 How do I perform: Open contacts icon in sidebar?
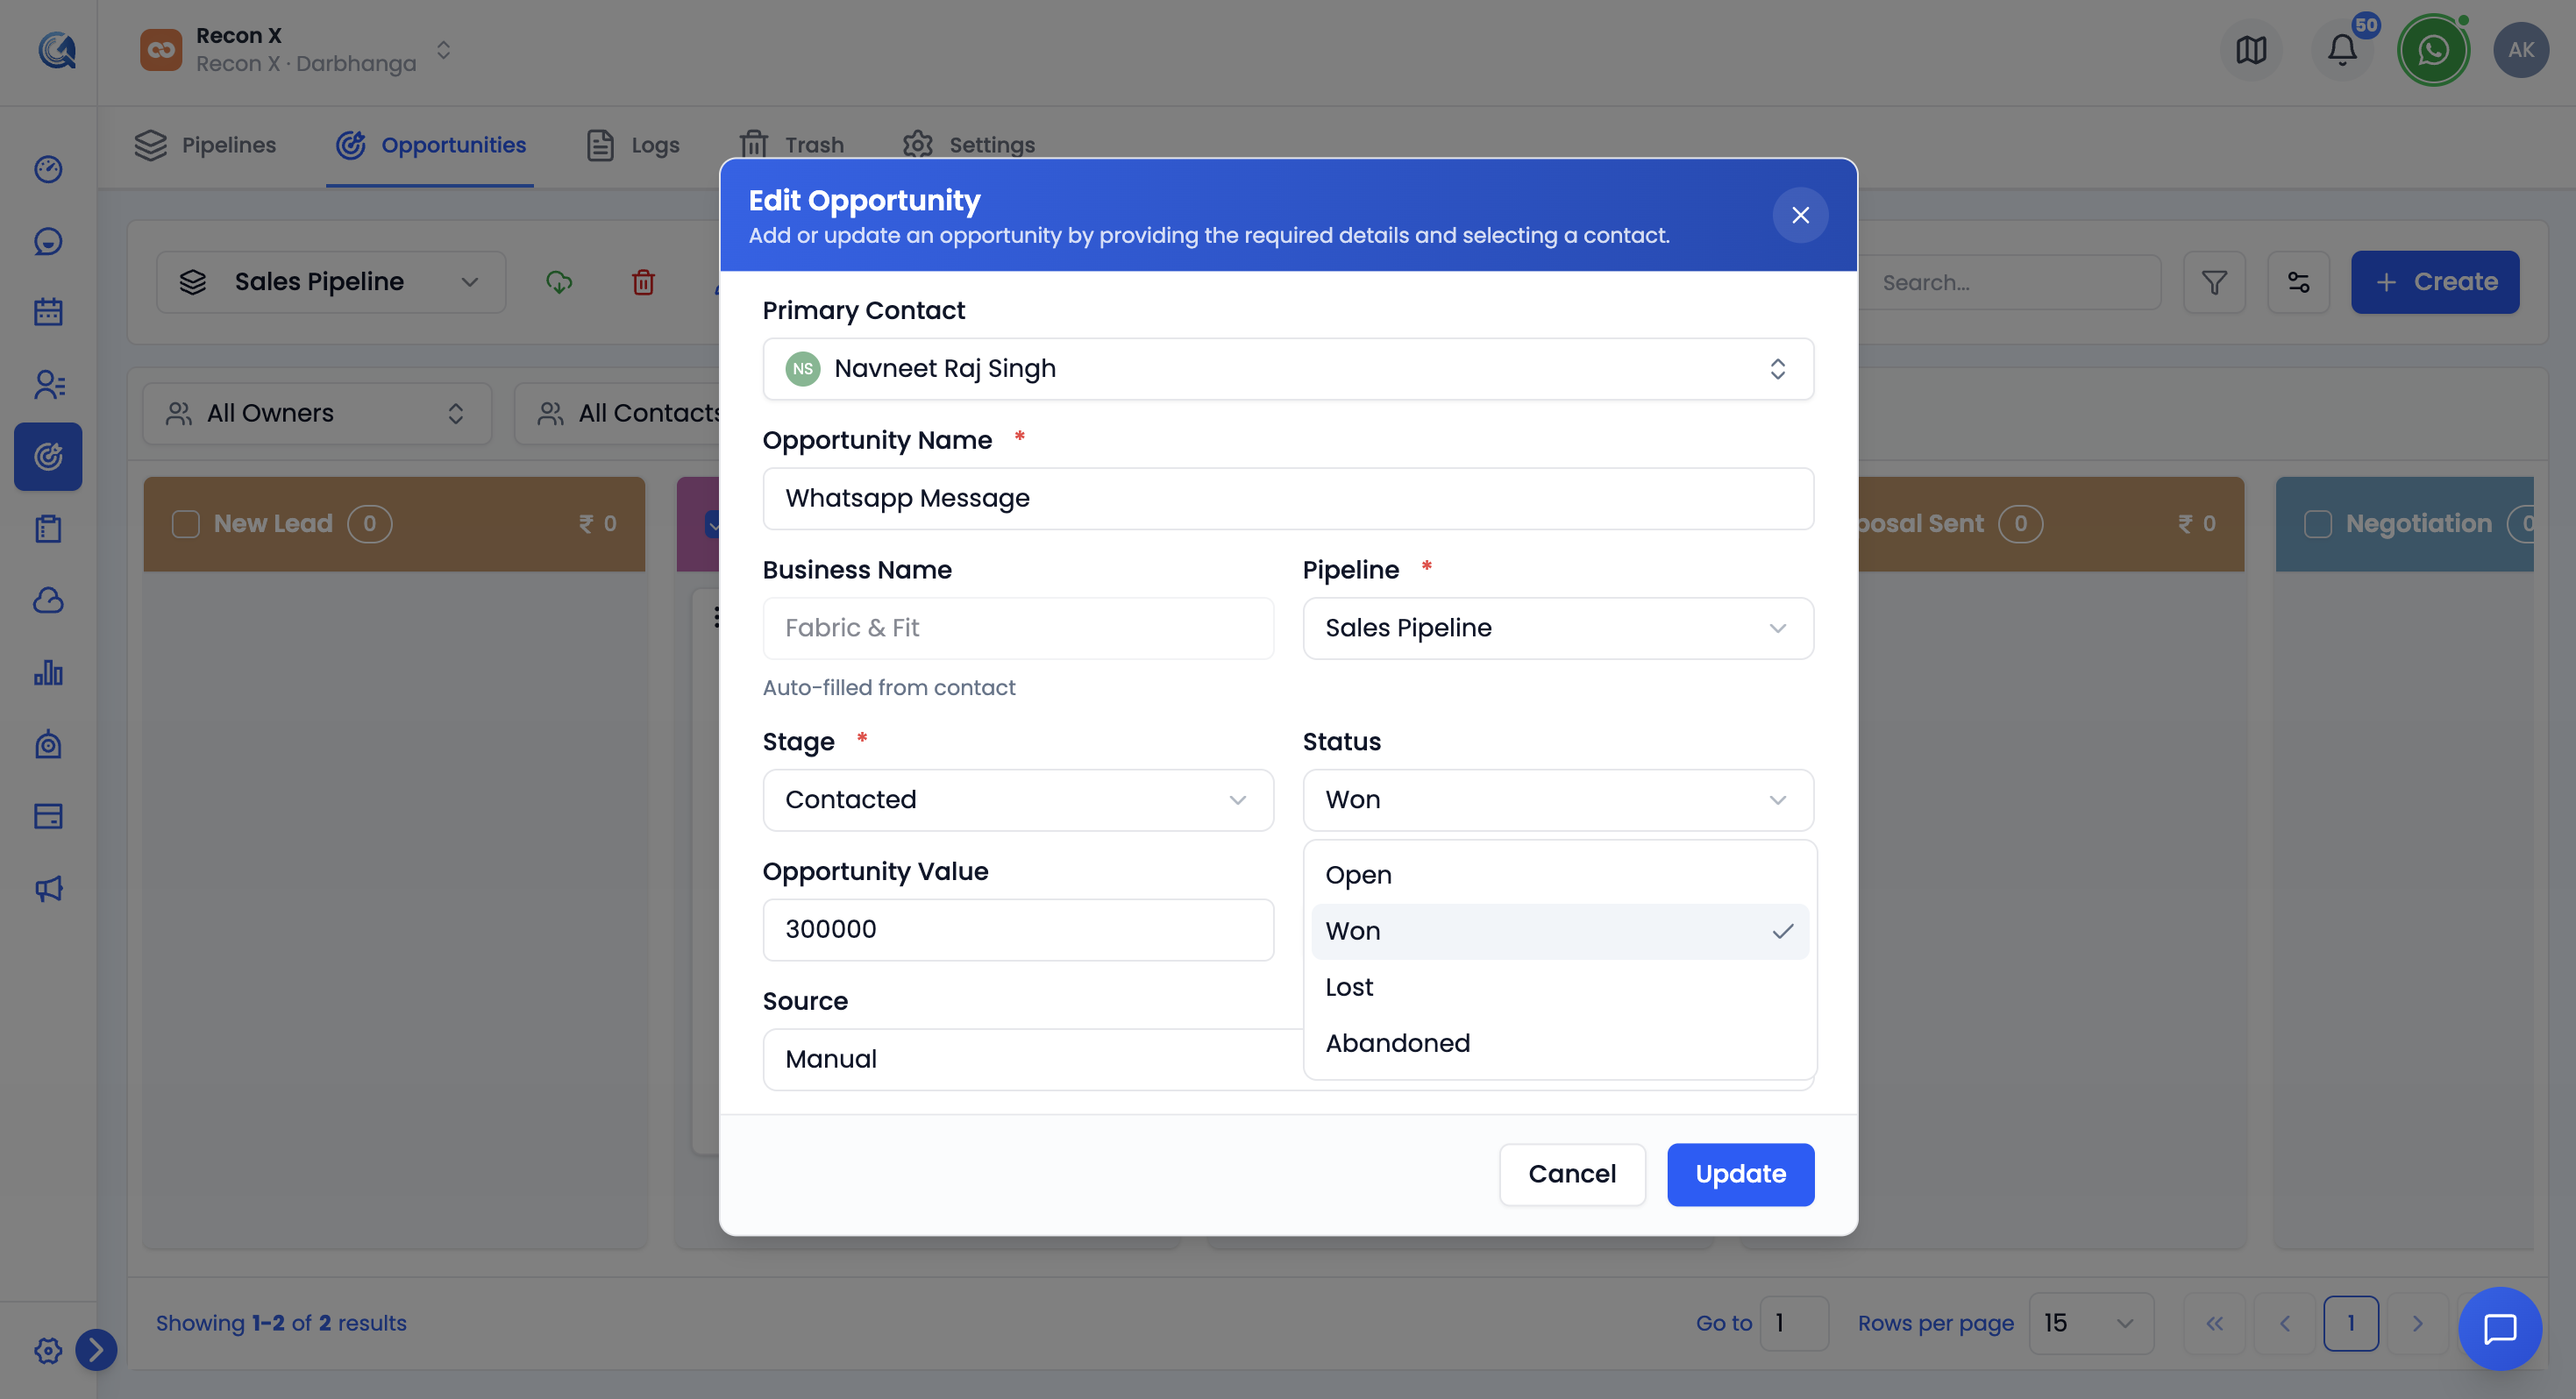click(x=48, y=384)
